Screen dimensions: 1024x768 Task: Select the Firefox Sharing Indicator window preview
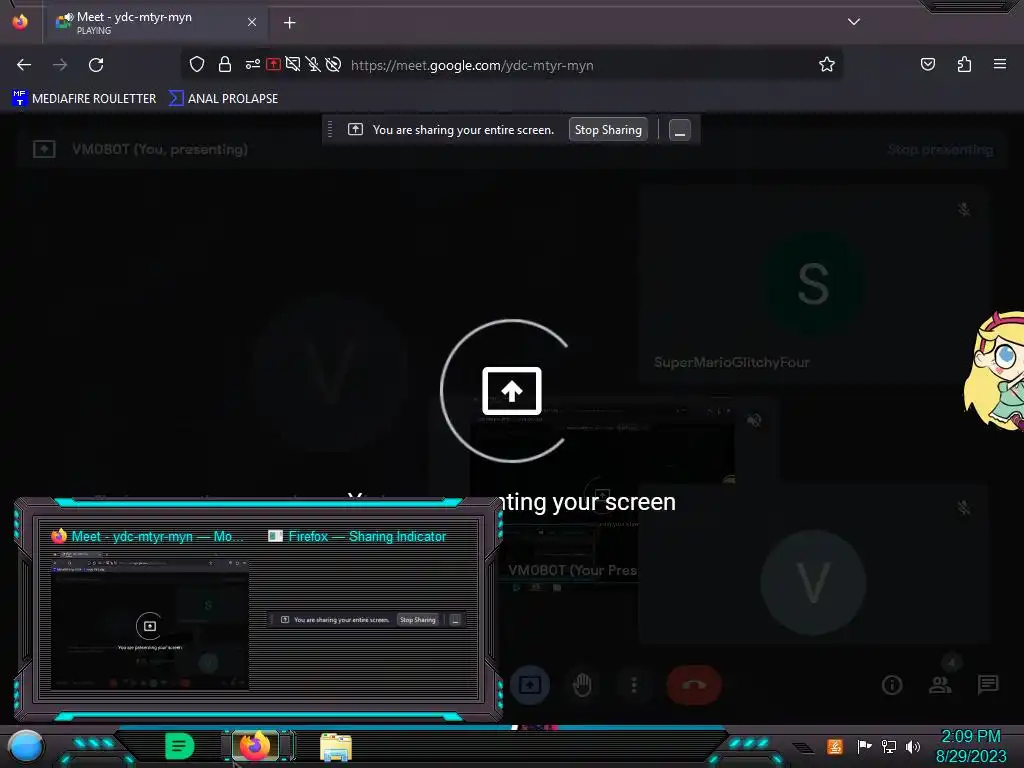coord(366,619)
